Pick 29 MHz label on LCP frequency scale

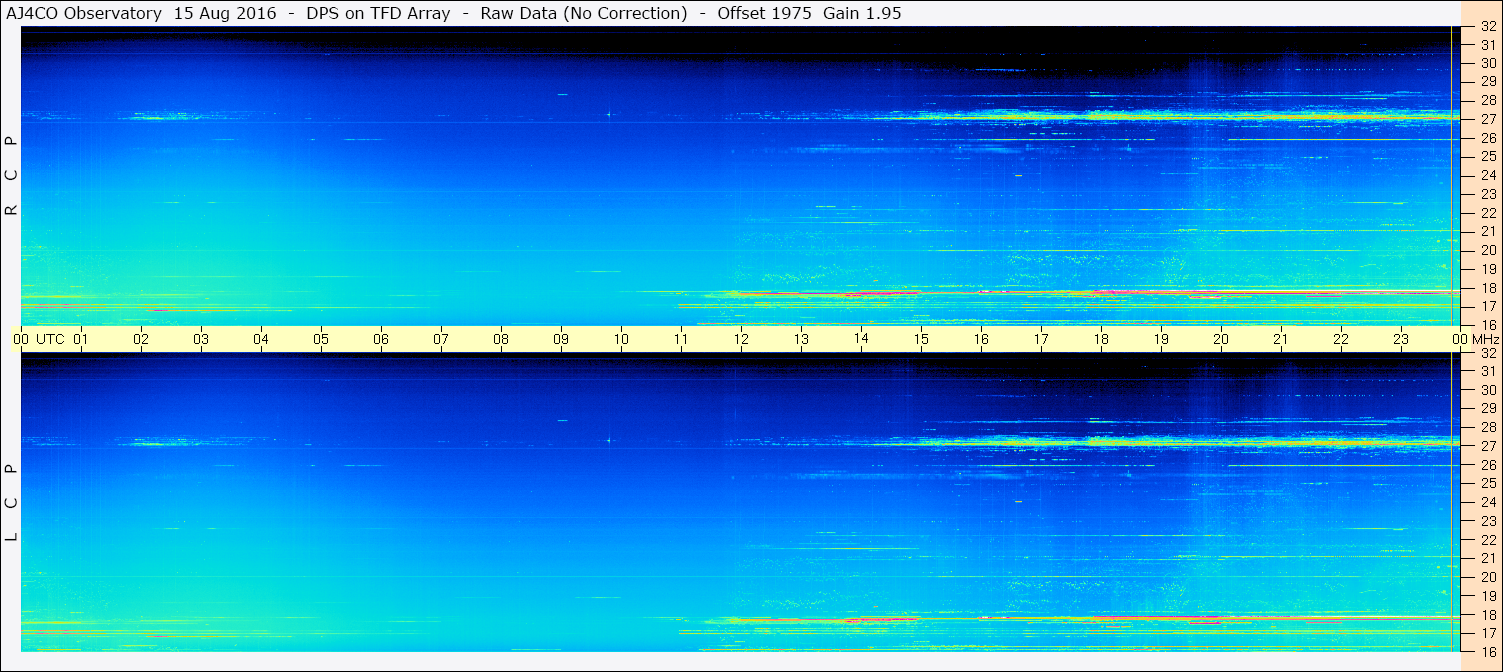[x=1488, y=409]
